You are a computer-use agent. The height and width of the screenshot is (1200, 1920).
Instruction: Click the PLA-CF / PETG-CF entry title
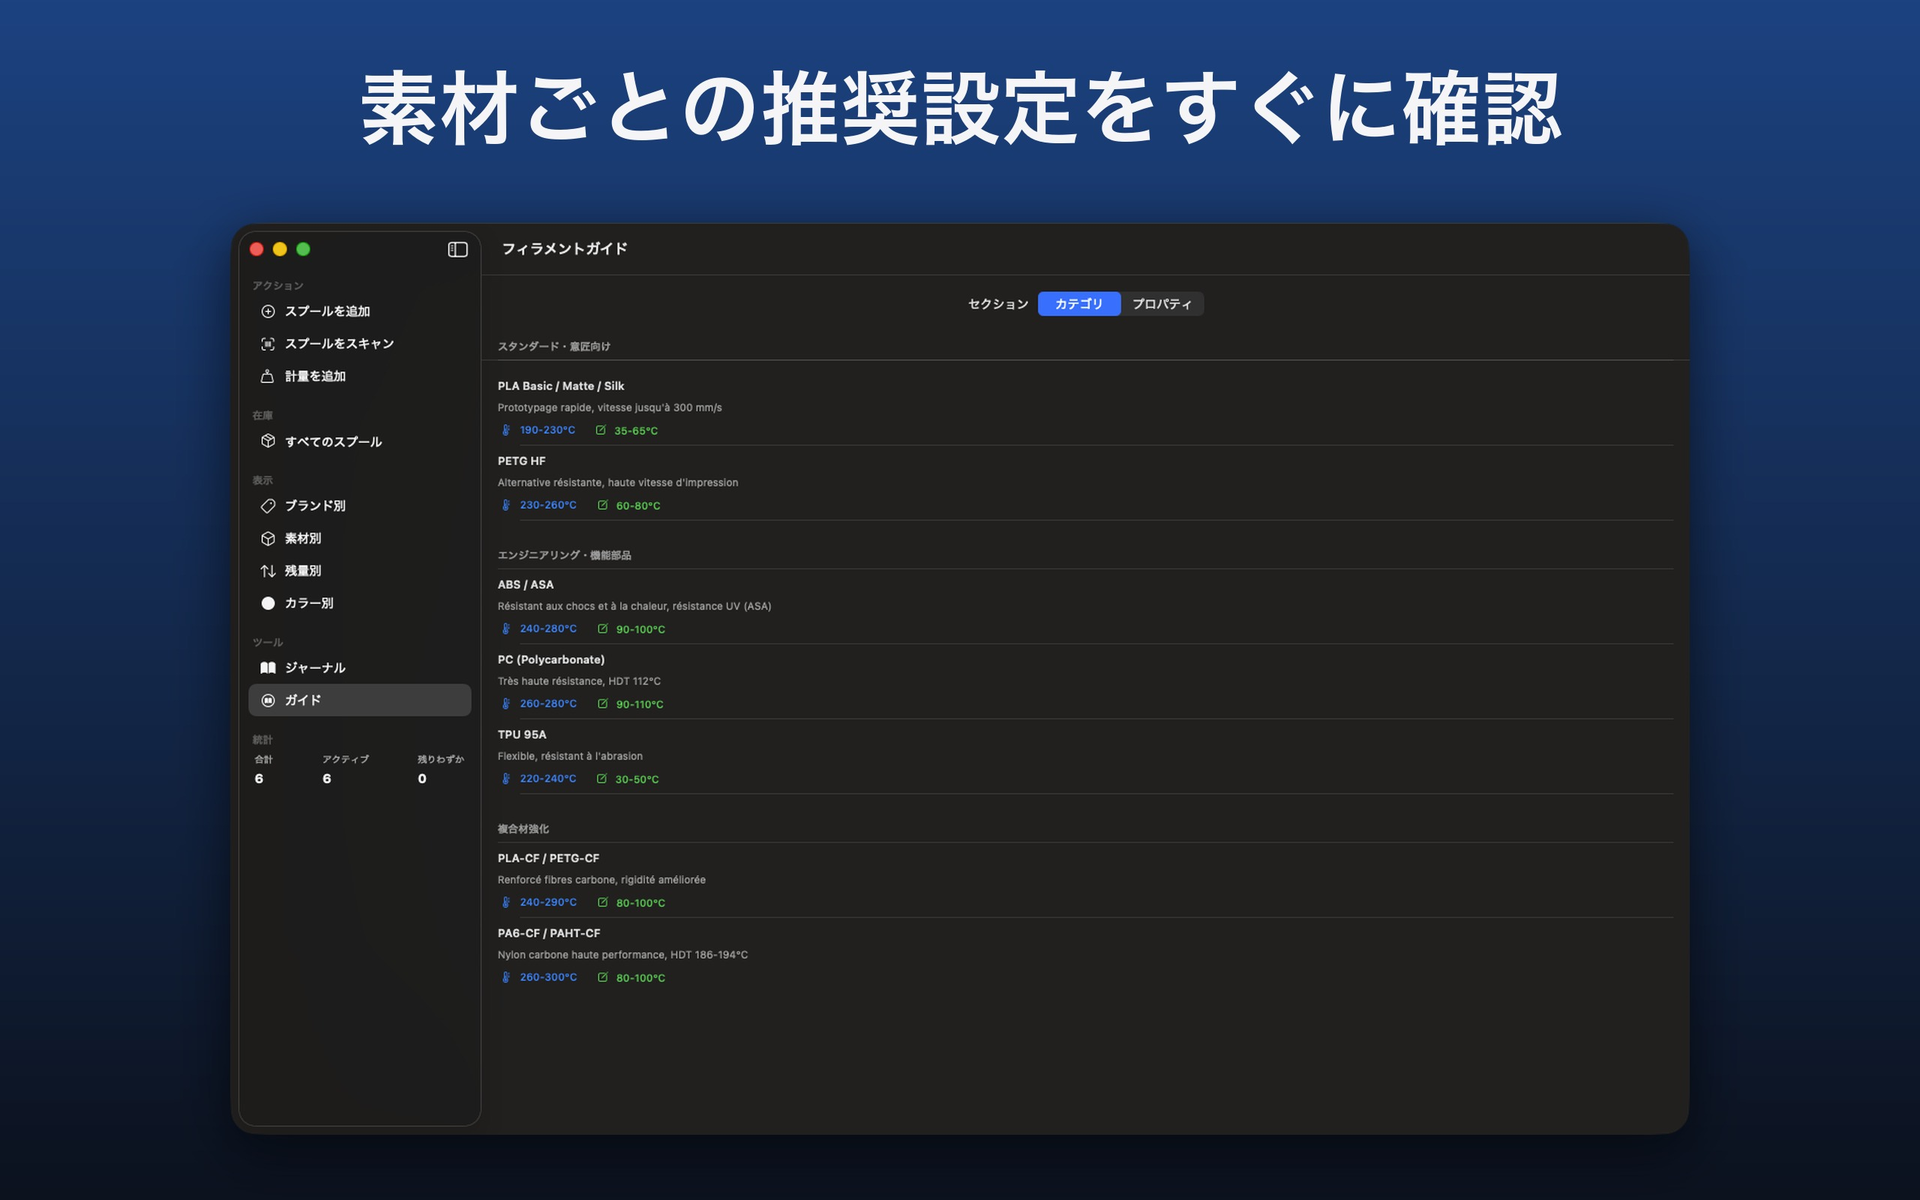coord(549,858)
